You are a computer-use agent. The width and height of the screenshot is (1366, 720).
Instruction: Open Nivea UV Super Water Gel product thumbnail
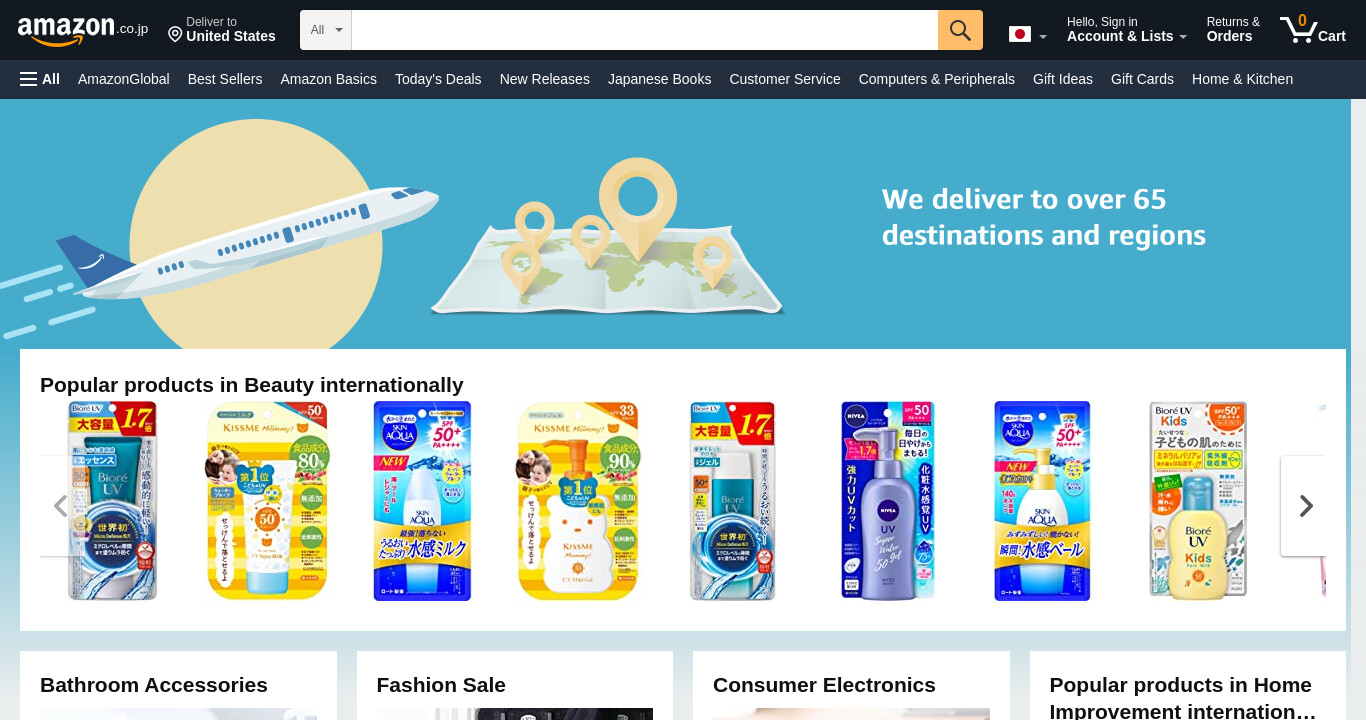pyautogui.click(x=887, y=501)
